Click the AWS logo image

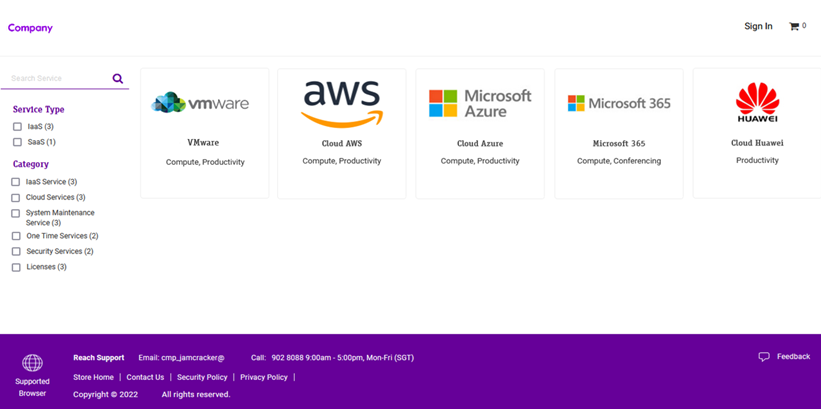click(x=342, y=104)
